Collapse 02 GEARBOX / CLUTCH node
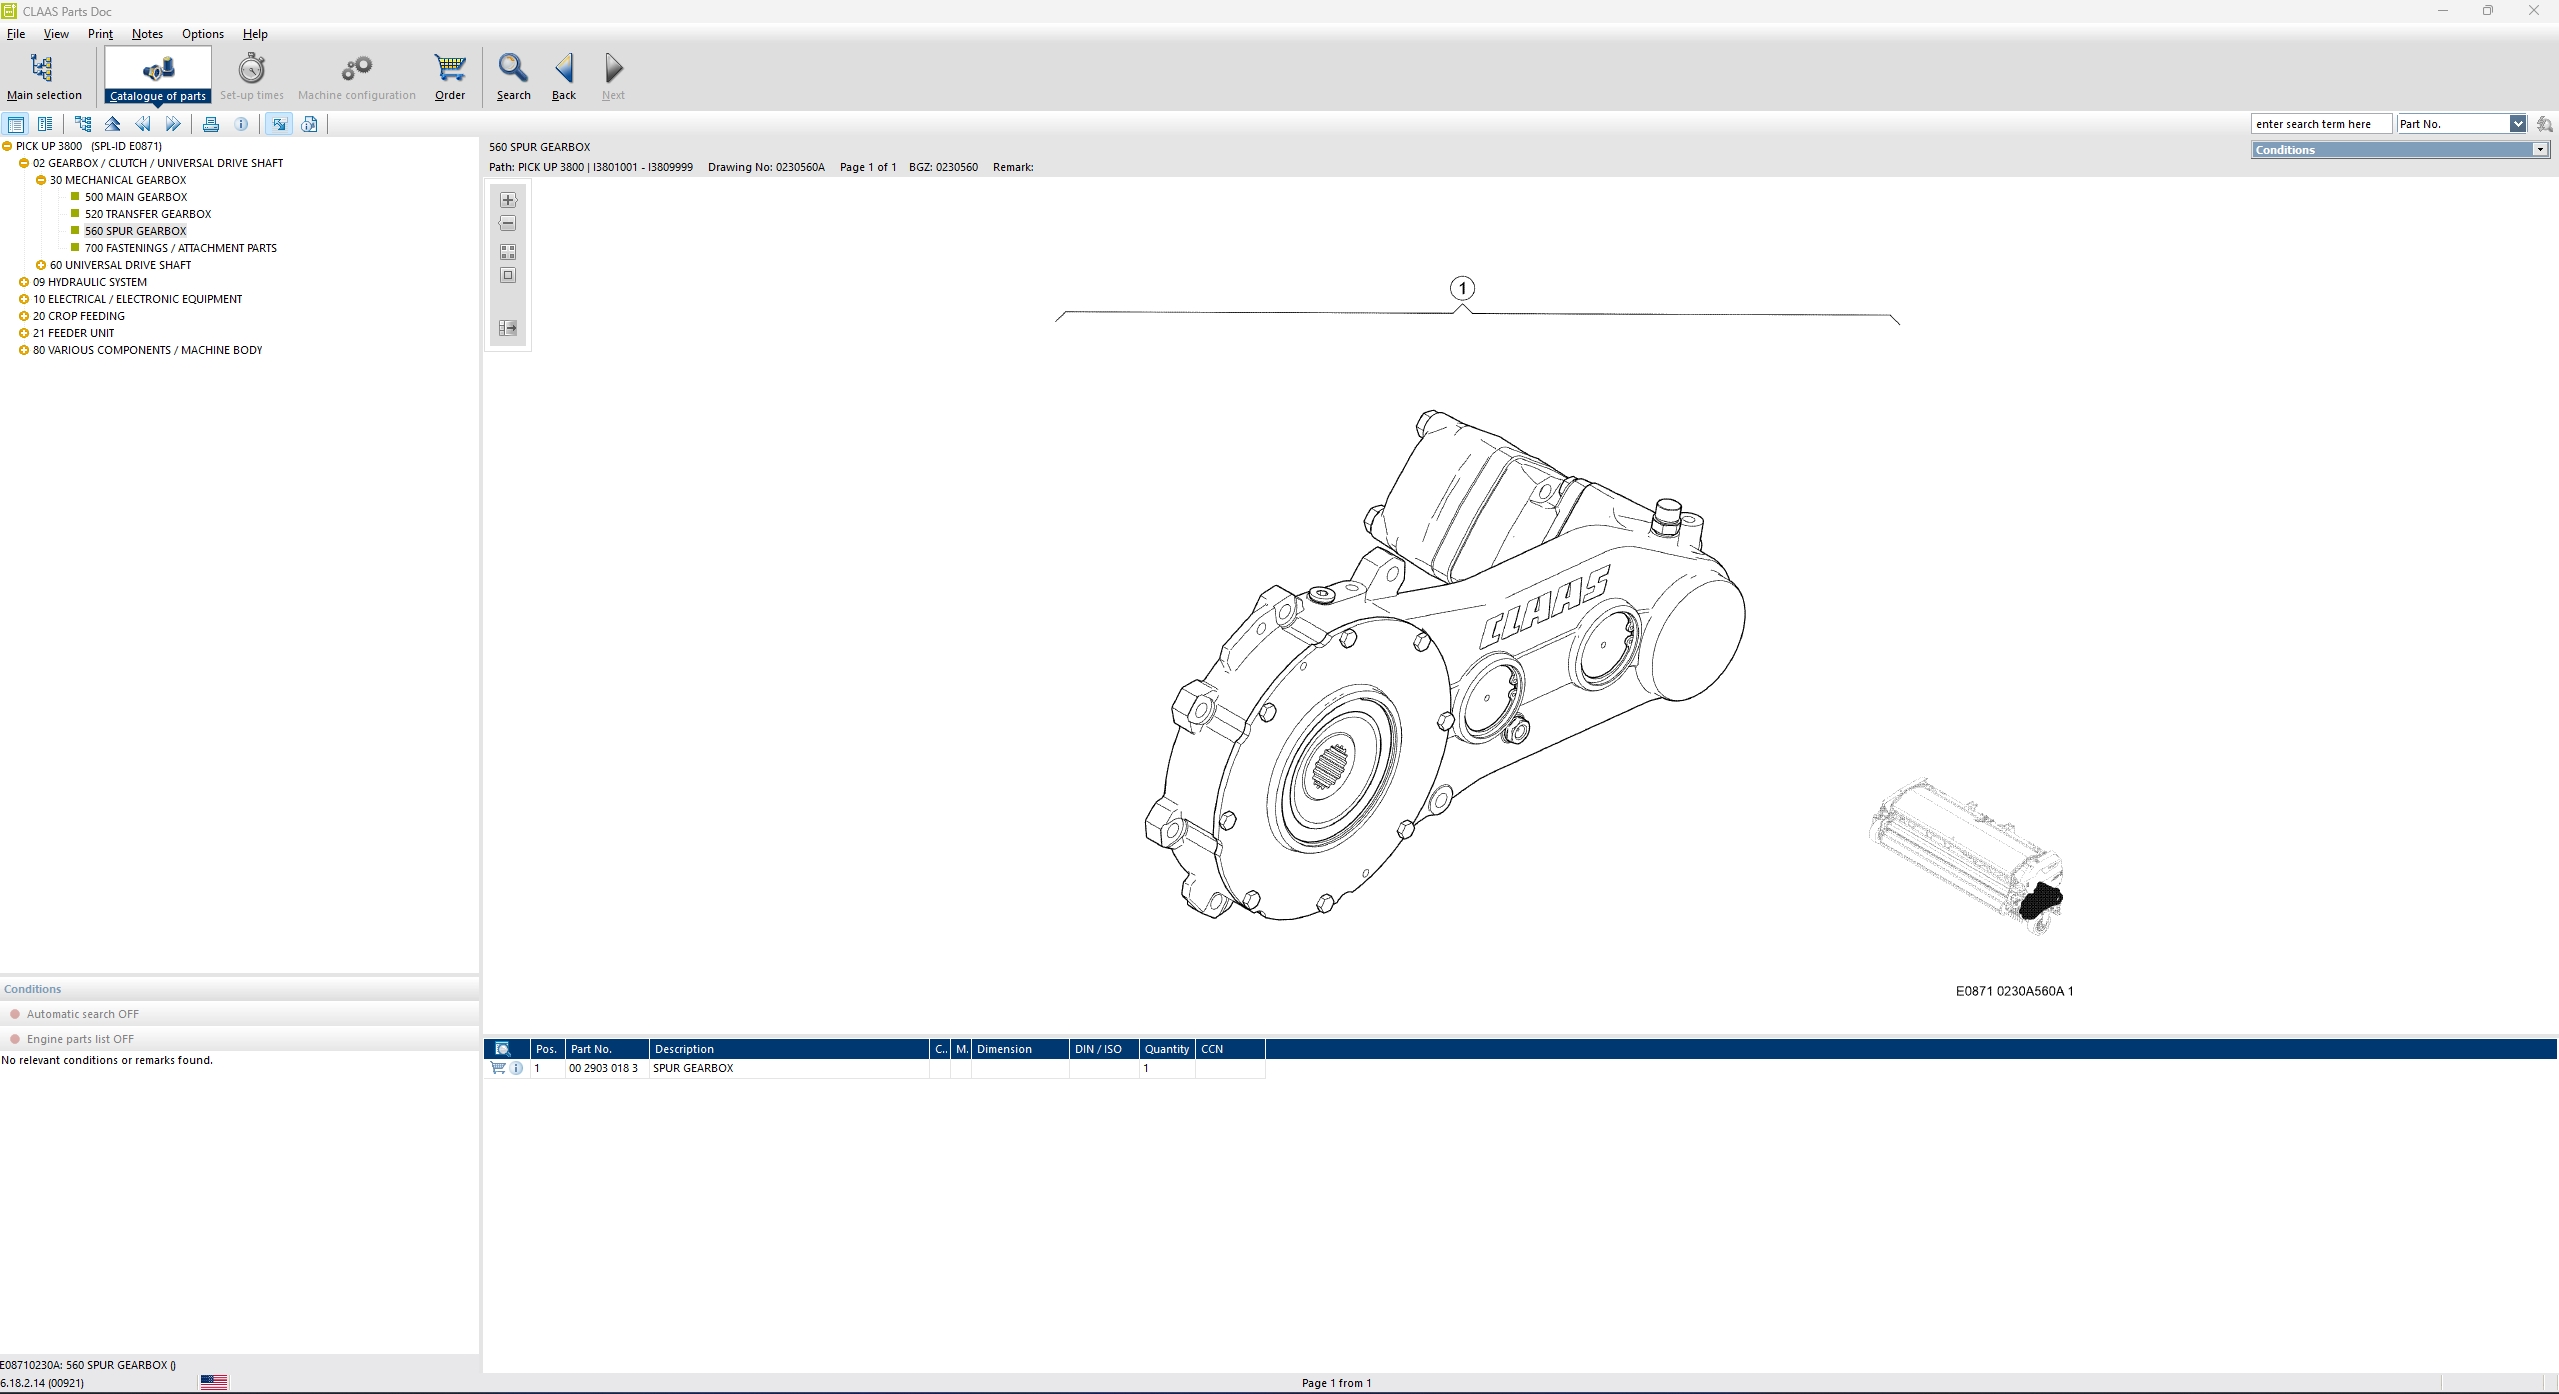2559x1394 pixels. [x=24, y=163]
